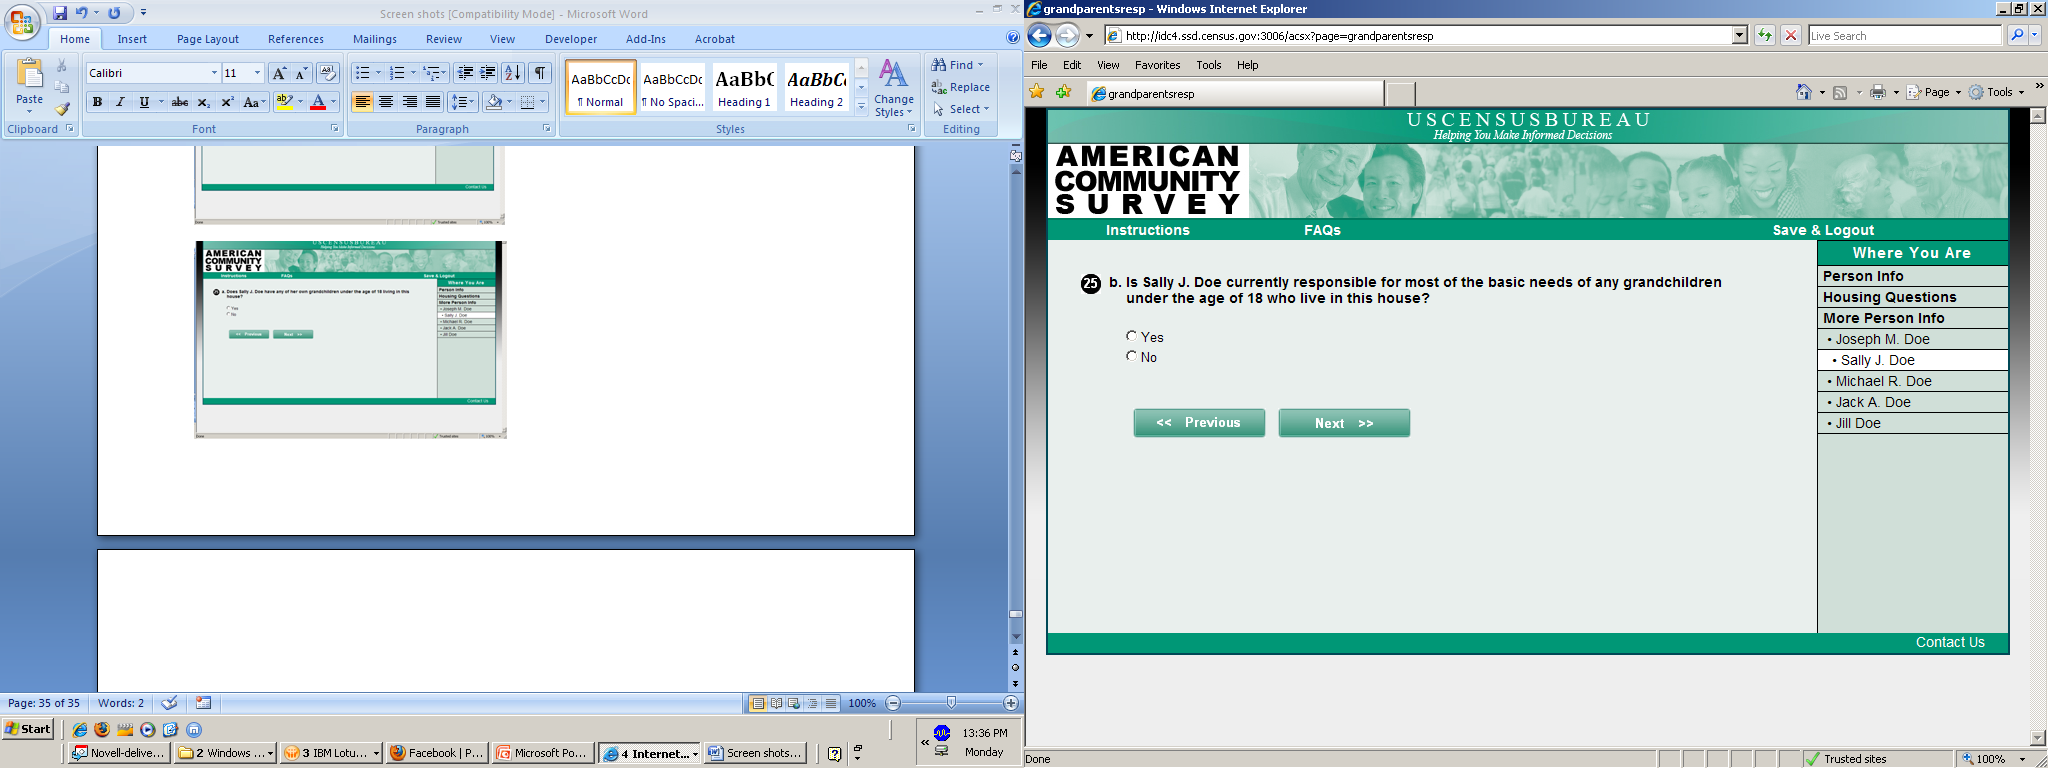
Task: Select the Yes radio button in the survey
Action: pos(1132,336)
